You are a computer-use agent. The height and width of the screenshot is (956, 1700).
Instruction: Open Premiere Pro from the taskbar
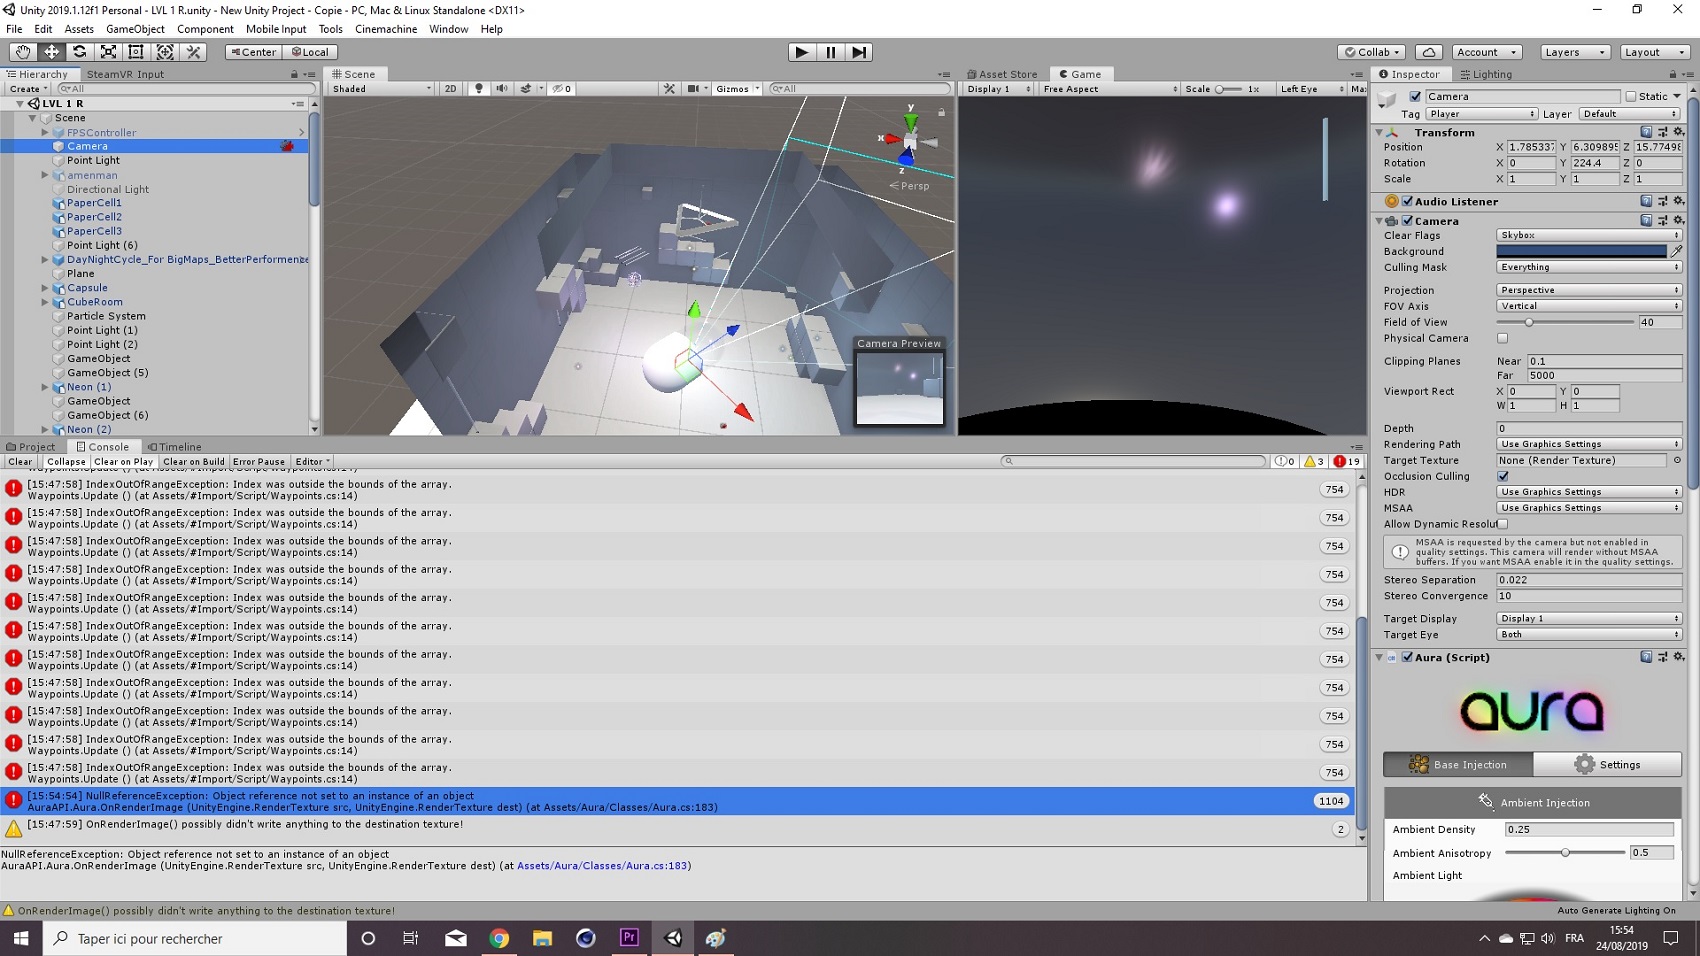629,938
